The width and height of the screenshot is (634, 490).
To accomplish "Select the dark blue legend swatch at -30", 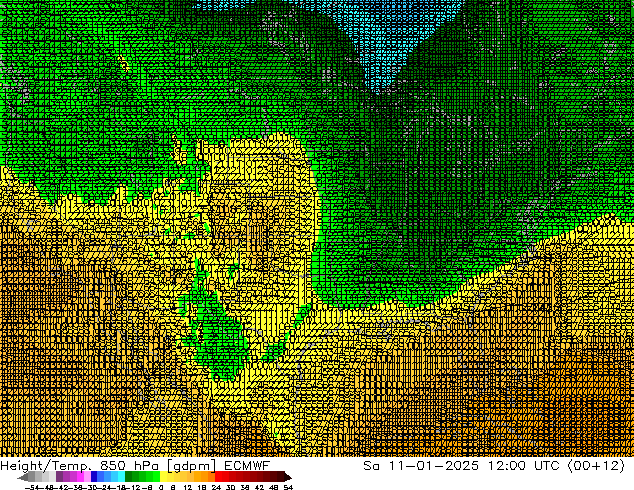I will coord(94,476).
